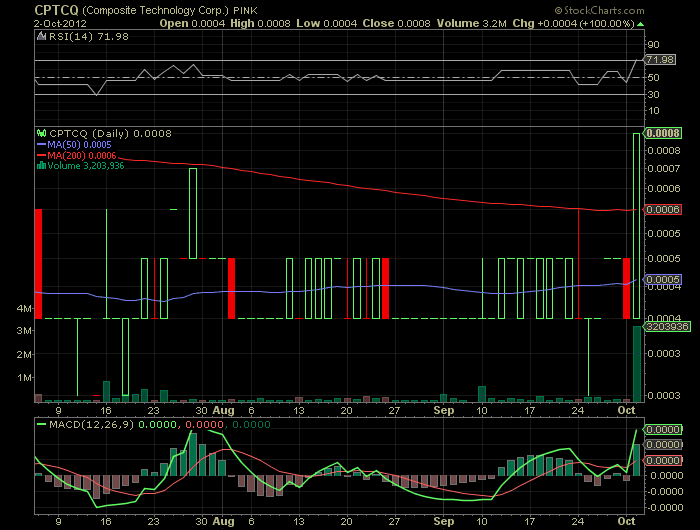Click the candlestick icon beside CPTCQ (Daily)
Viewport: 700px width, 530px height.
coord(42,133)
